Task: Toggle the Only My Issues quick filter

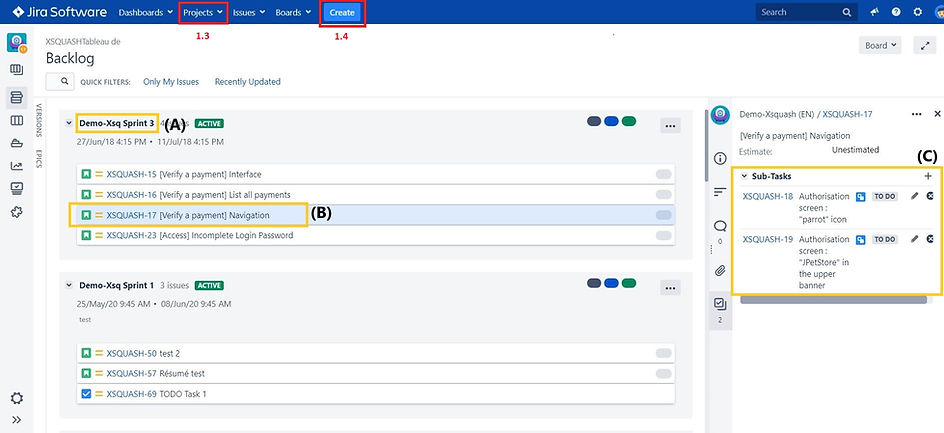Action: point(171,82)
